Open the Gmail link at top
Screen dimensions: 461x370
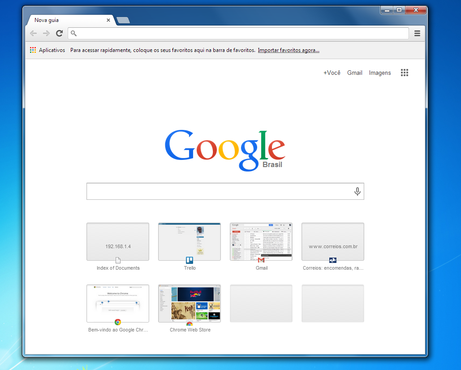tap(354, 73)
